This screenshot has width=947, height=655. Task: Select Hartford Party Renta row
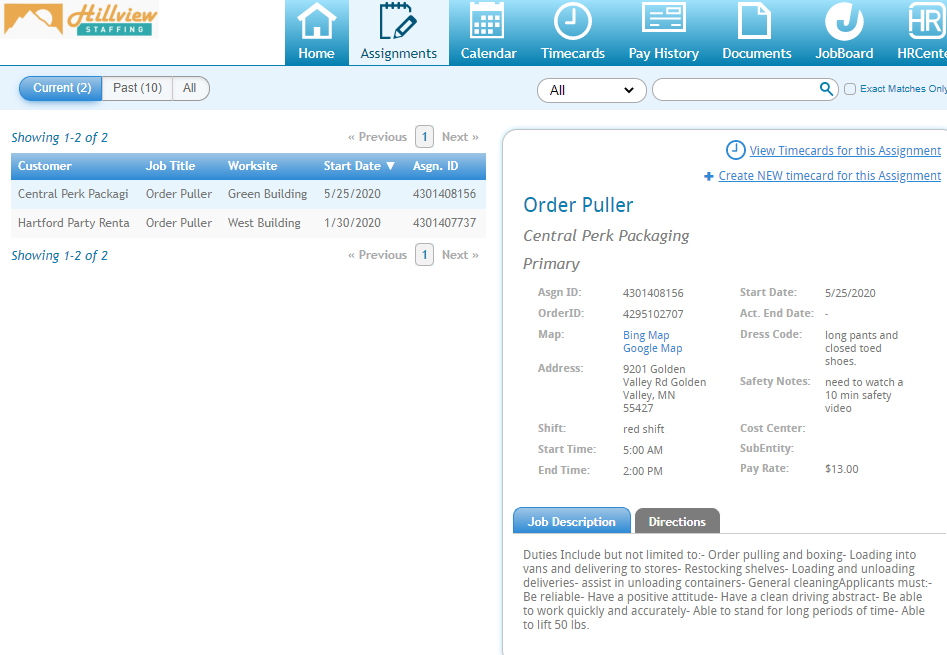coord(248,223)
